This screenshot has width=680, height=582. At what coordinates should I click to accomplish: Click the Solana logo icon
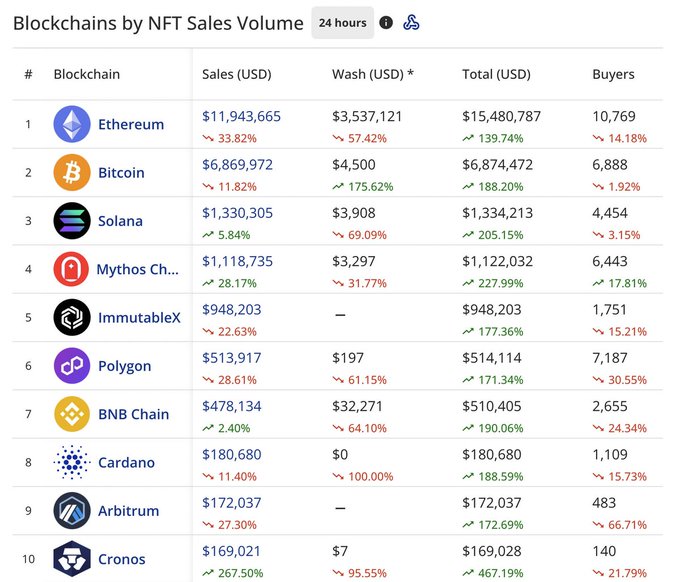(x=72, y=221)
